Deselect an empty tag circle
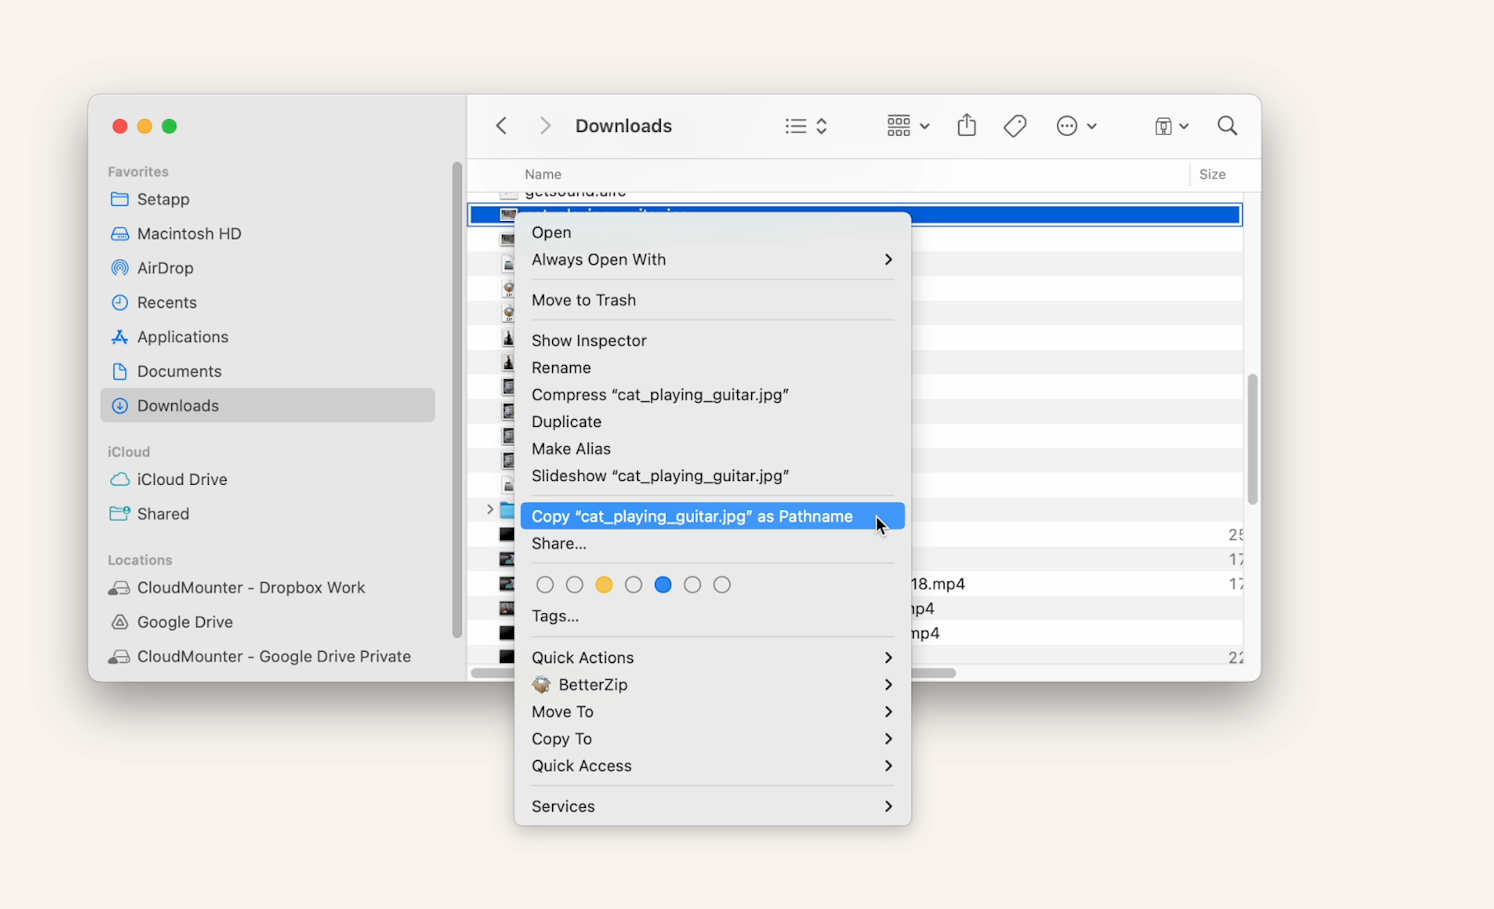This screenshot has height=909, width=1494. coord(545,584)
